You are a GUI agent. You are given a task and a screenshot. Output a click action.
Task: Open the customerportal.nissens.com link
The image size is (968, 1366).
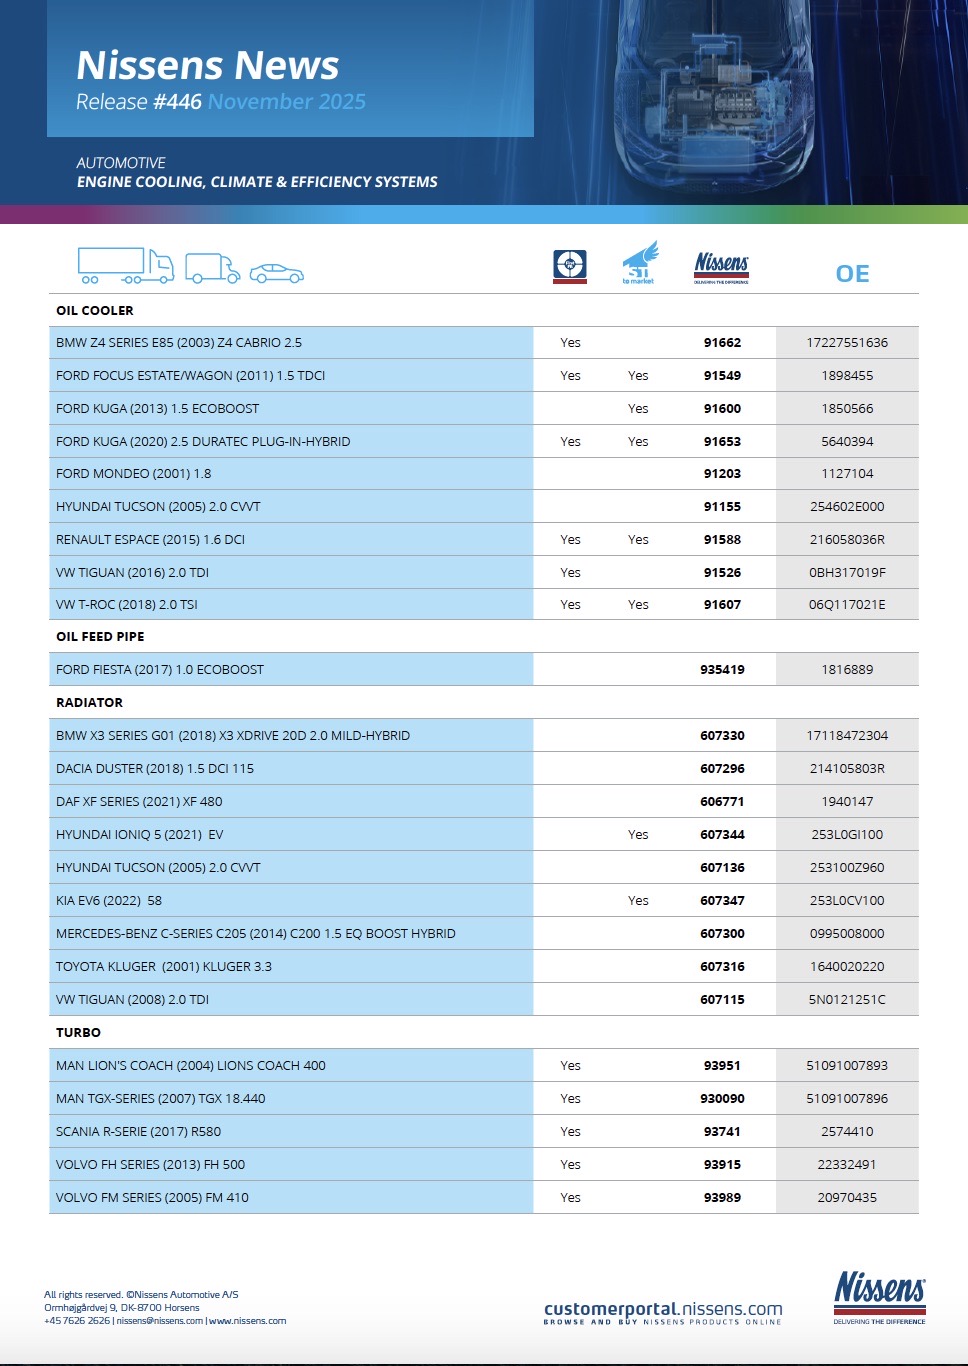click(663, 1309)
